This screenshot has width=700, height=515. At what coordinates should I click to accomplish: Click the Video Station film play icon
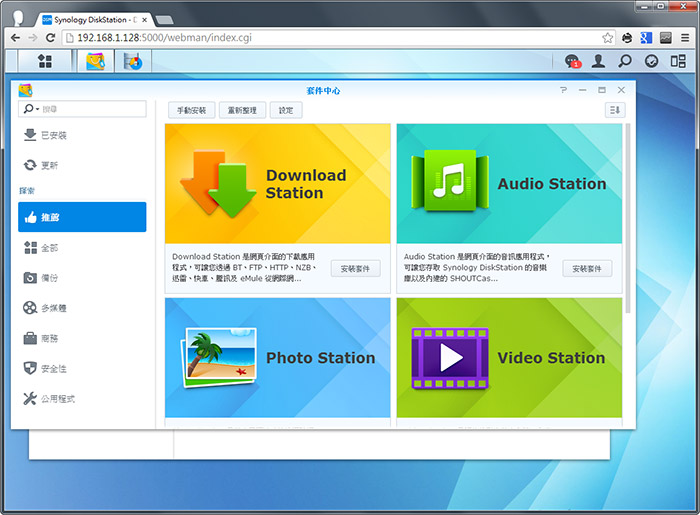click(450, 358)
